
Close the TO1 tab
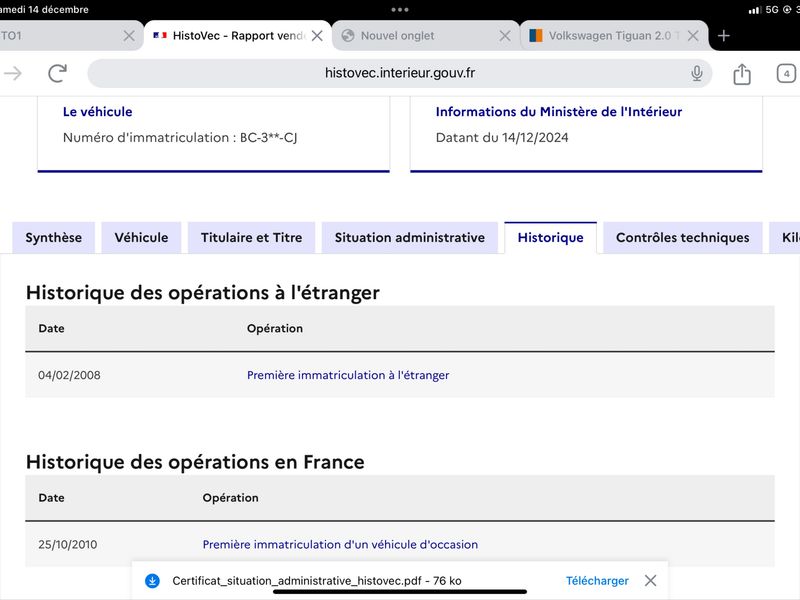tap(129, 36)
